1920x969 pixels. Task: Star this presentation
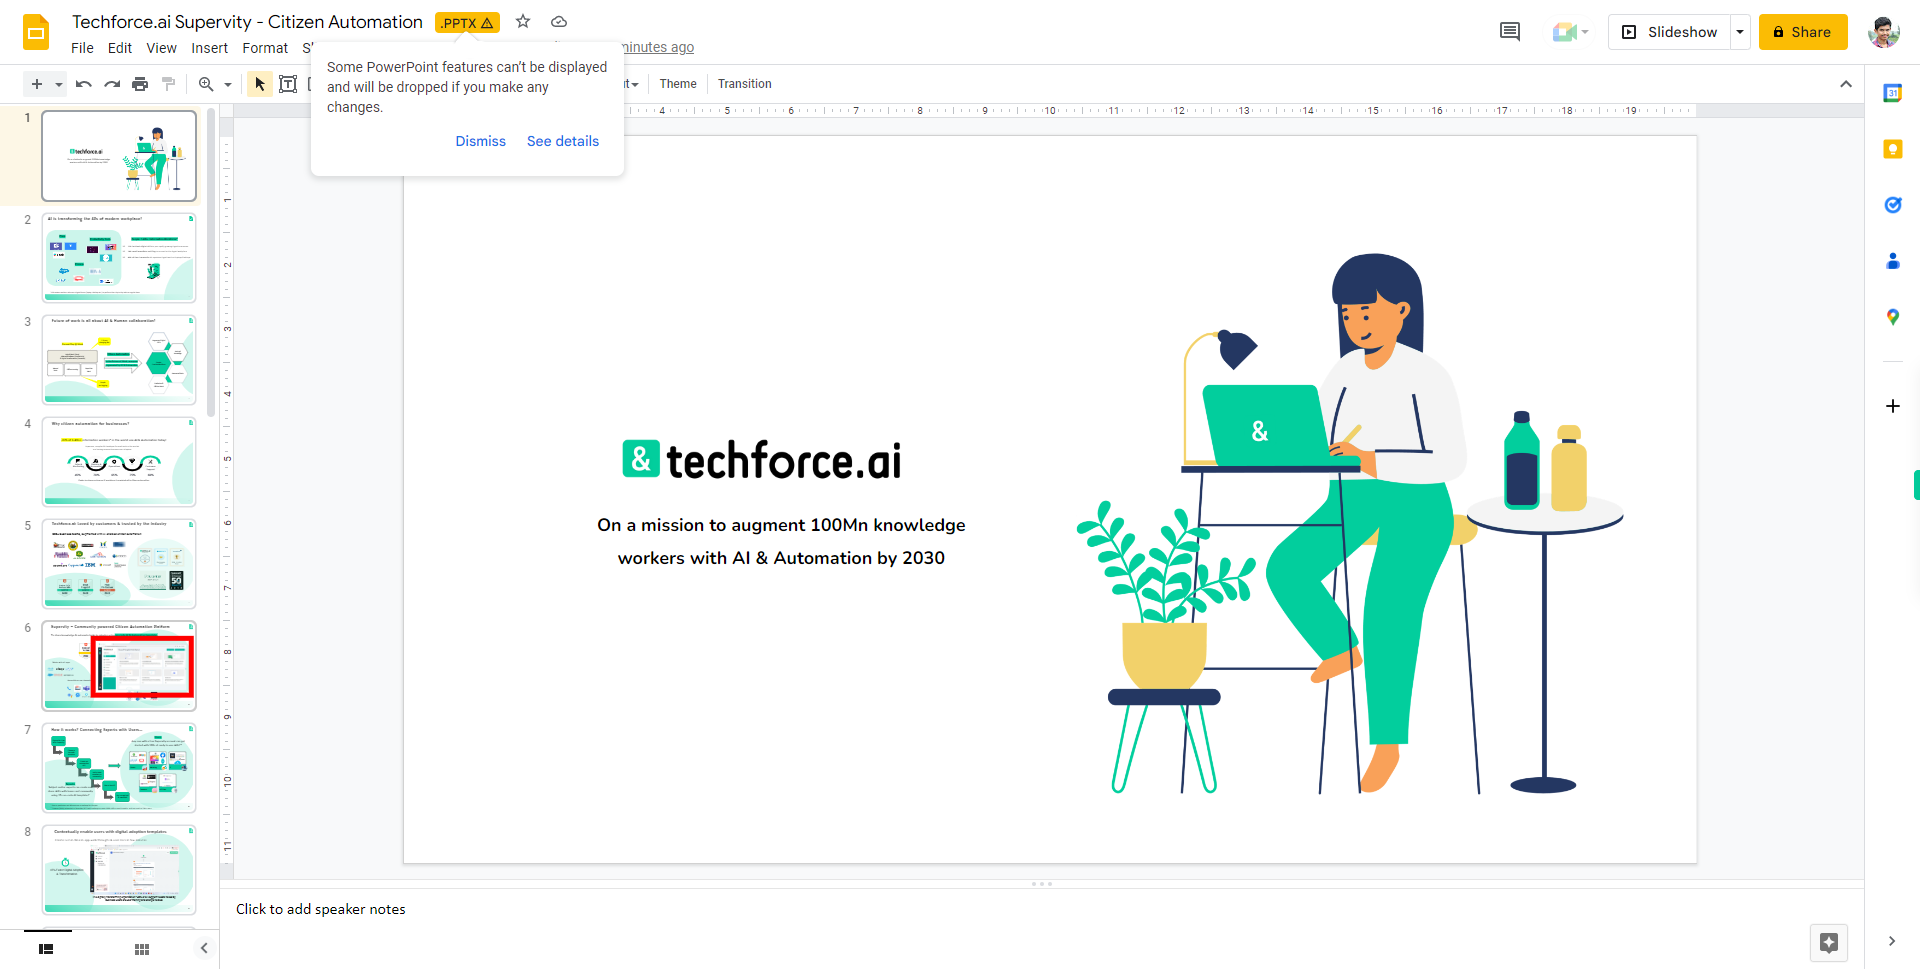(523, 21)
